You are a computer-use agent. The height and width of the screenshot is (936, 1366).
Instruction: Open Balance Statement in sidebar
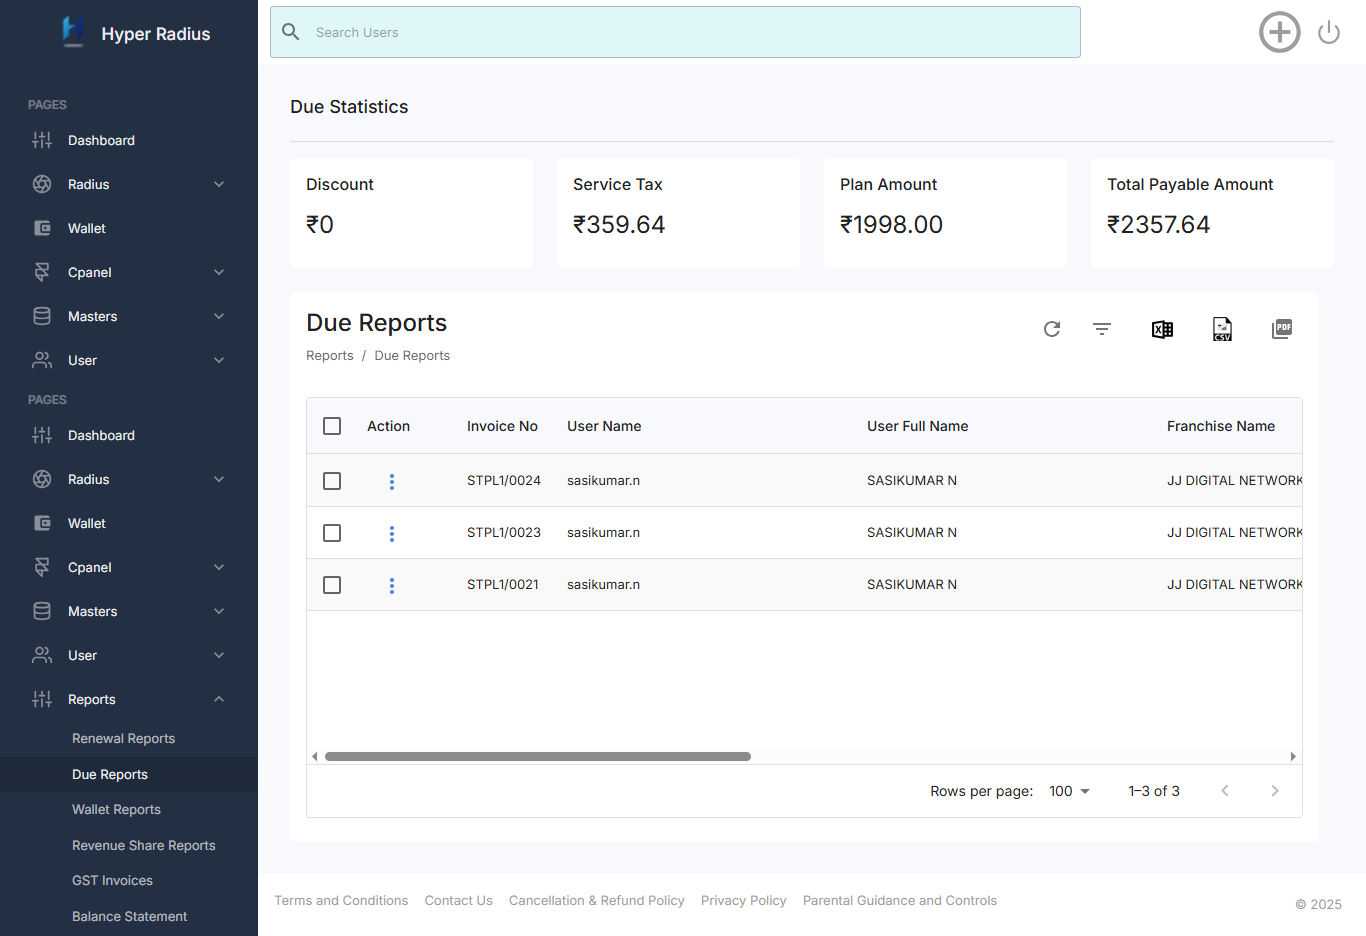pos(129,917)
